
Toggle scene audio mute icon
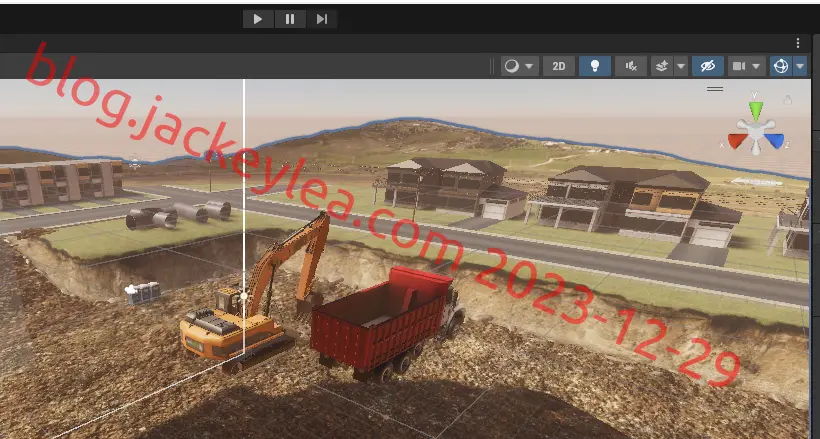coord(631,66)
